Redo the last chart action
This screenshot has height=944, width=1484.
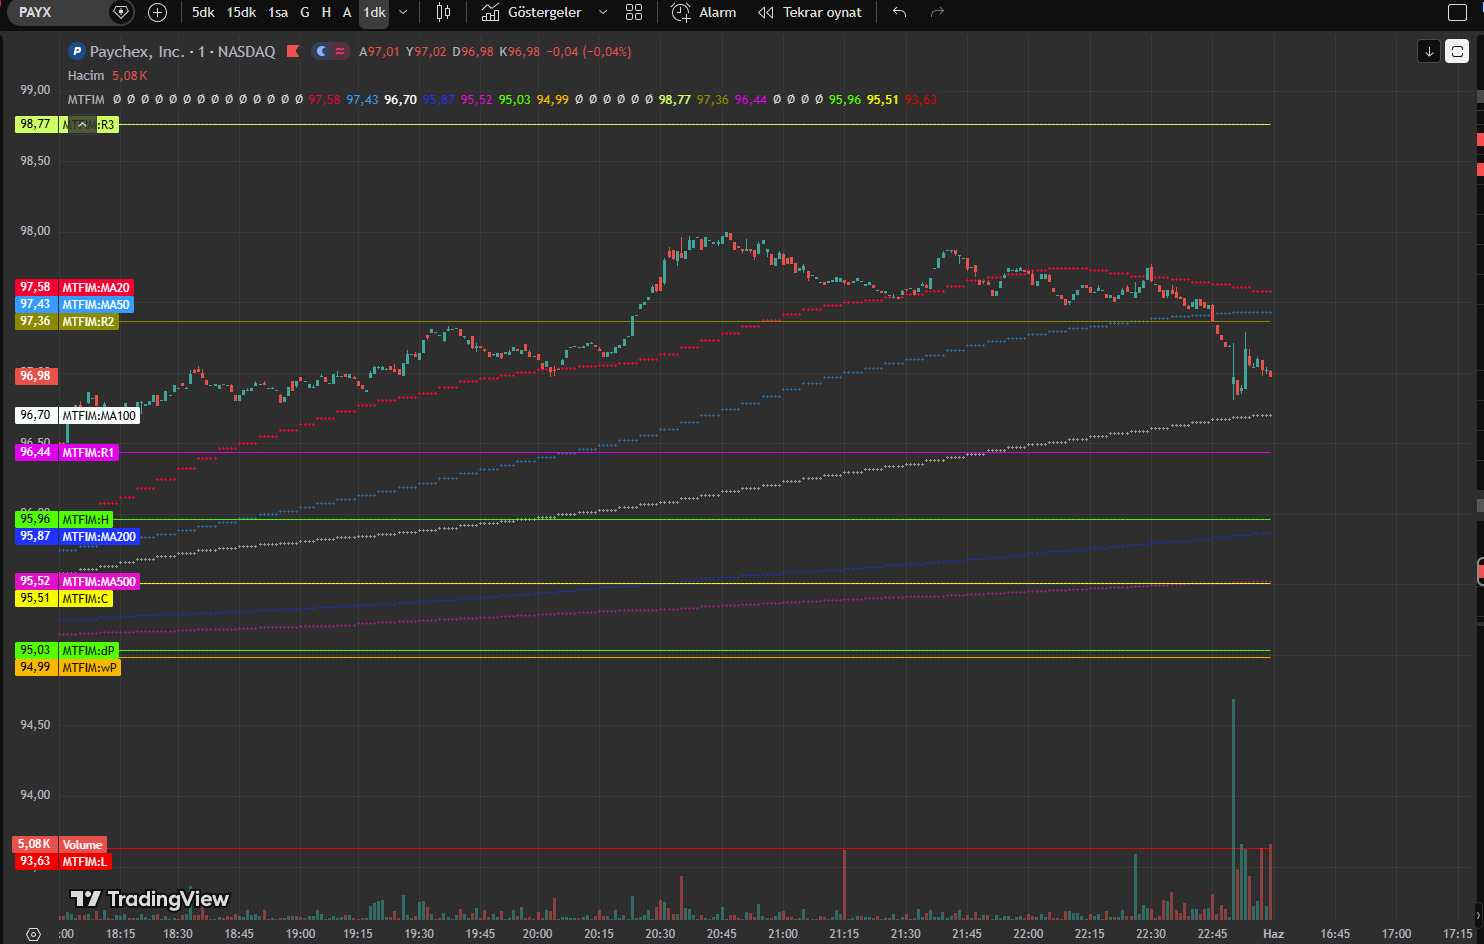coord(937,13)
